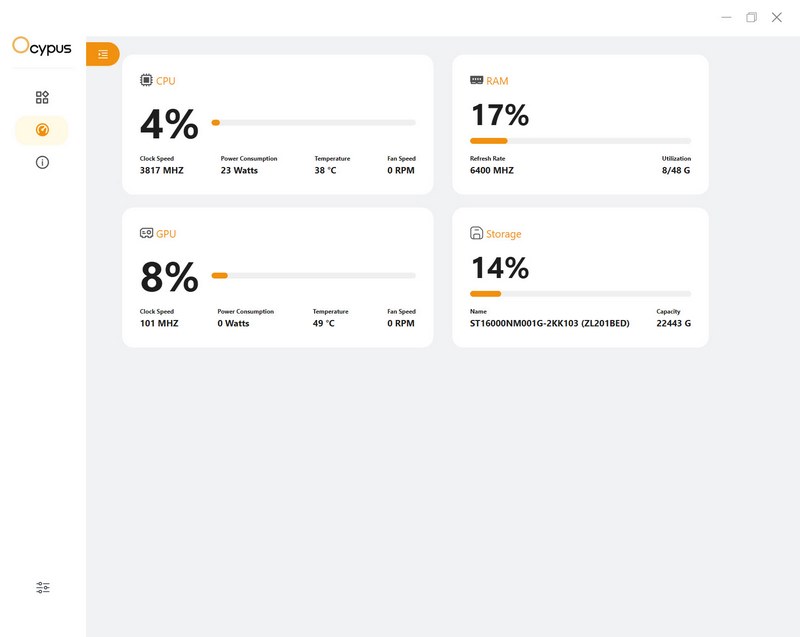Click the GPU card icon
Image resolution: width=800 pixels, height=637 pixels.
146,233
